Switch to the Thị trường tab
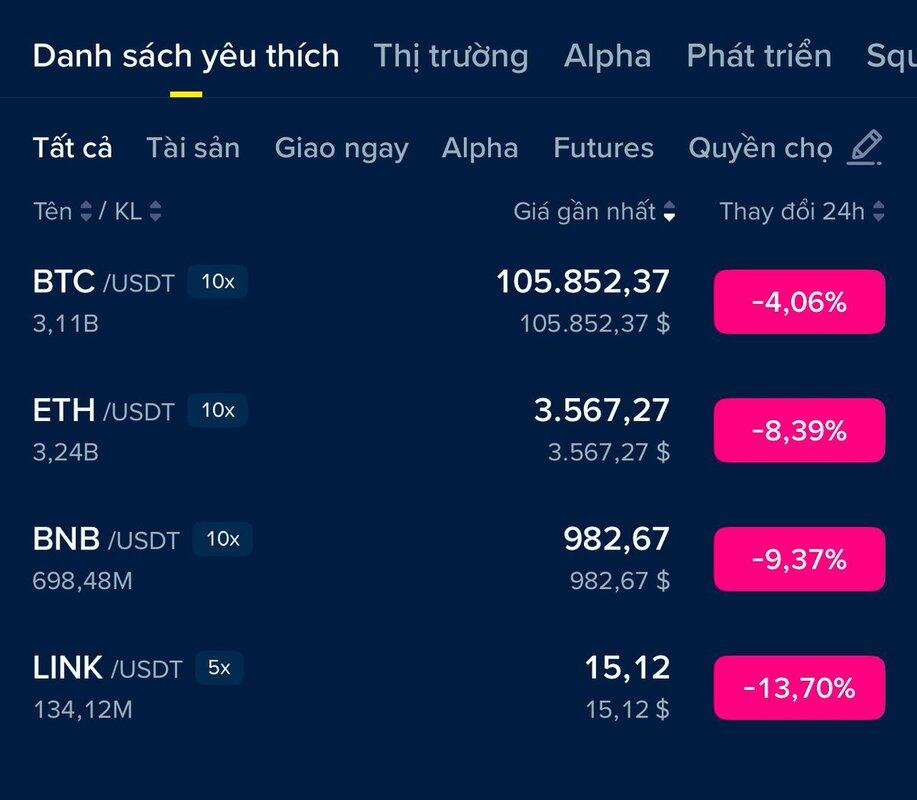Viewport: 917px width, 800px height. tap(451, 56)
